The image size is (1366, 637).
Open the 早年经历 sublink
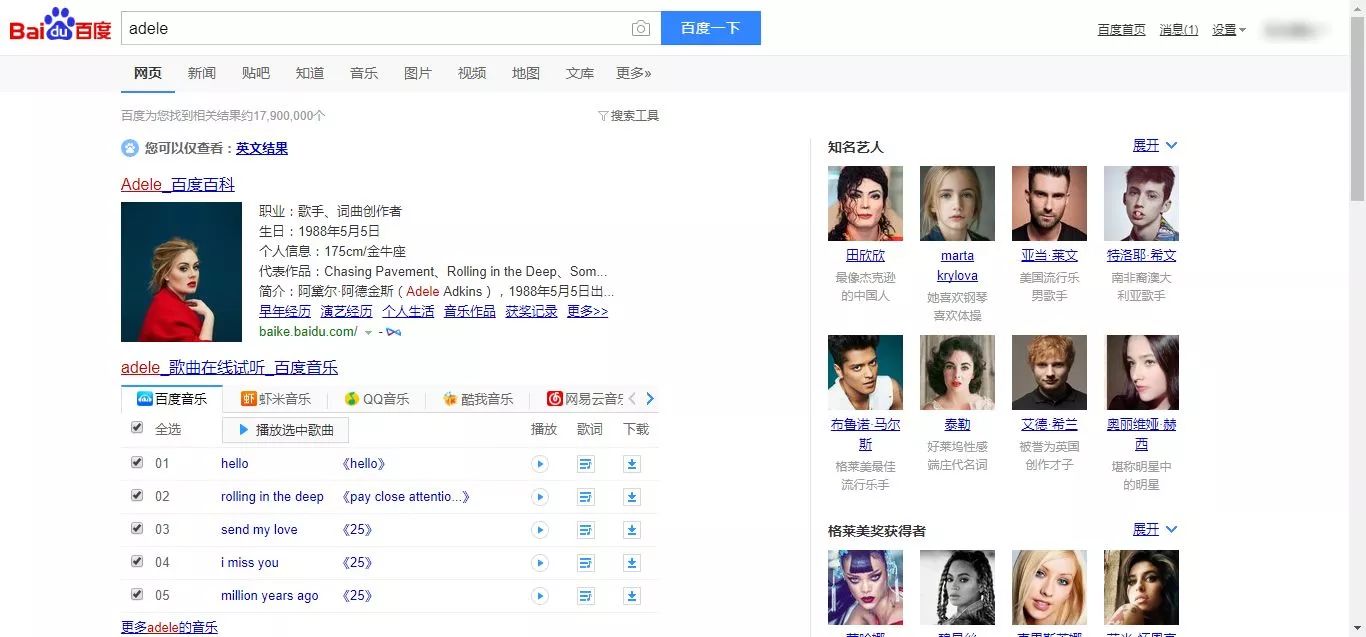tap(285, 311)
